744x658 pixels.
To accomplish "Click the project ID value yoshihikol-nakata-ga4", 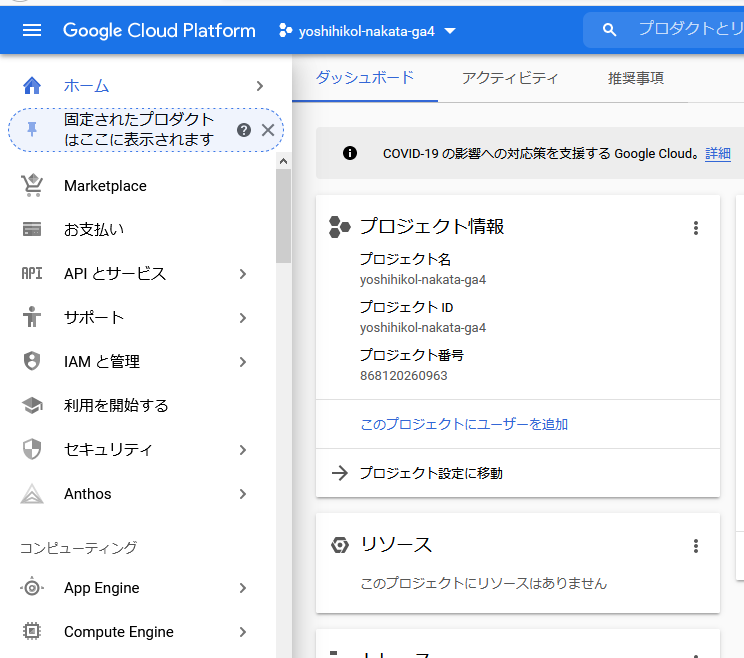I will pos(423,327).
